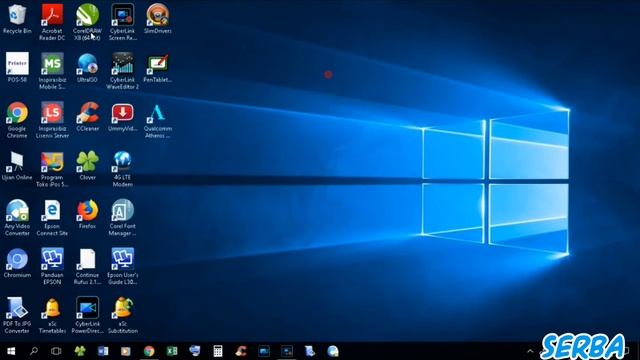The width and height of the screenshot is (640, 360).
Task: Select the CorelDRAW X8 desktop shortcut
Action: coord(87,22)
